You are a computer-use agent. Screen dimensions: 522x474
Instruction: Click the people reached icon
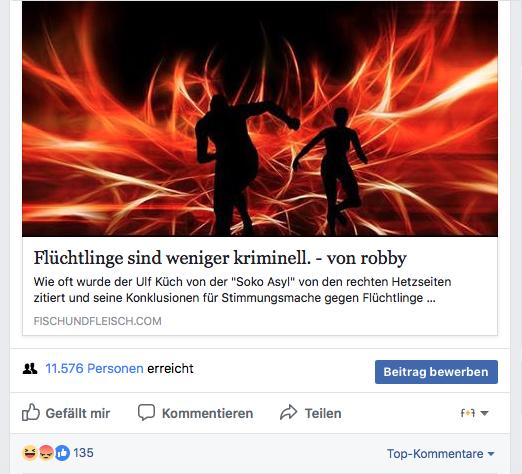click(x=30, y=368)
